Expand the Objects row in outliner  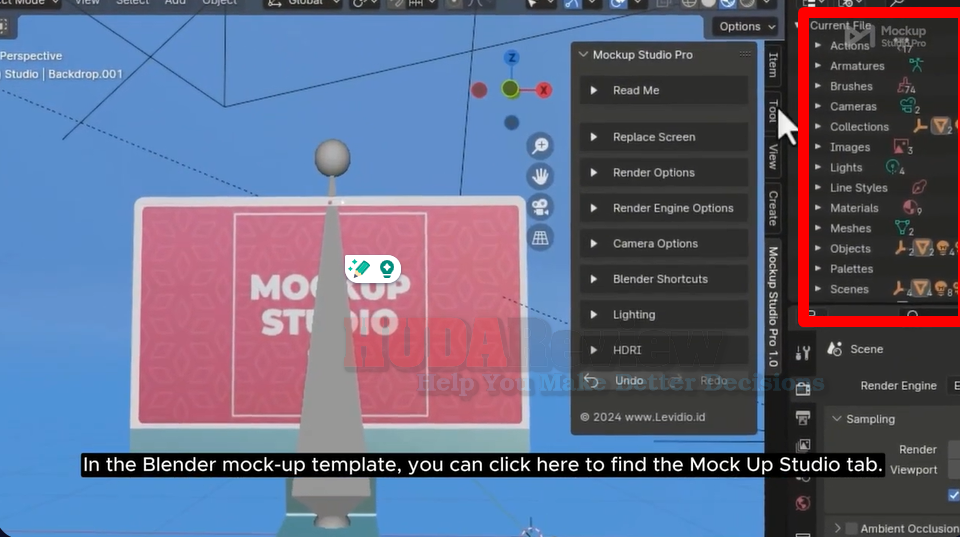[x=818, y=248]
